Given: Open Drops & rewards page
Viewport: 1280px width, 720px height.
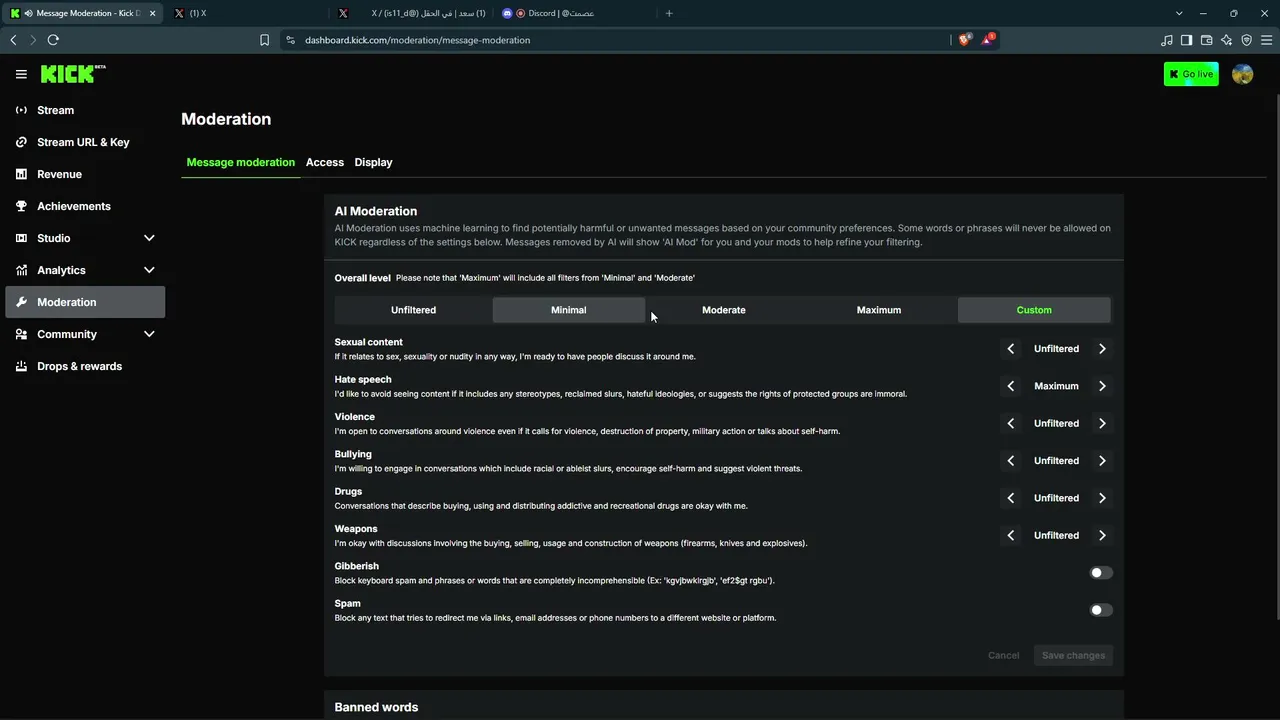Looking at the screenshot, I should pyautogui.click(x=85, y=366).
